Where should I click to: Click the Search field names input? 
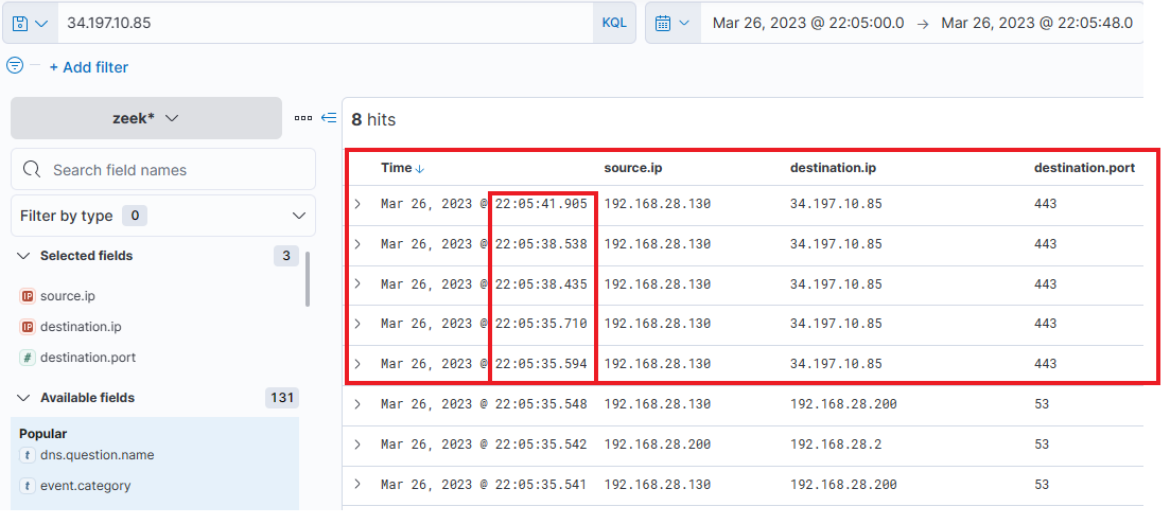tap(170, 170)
